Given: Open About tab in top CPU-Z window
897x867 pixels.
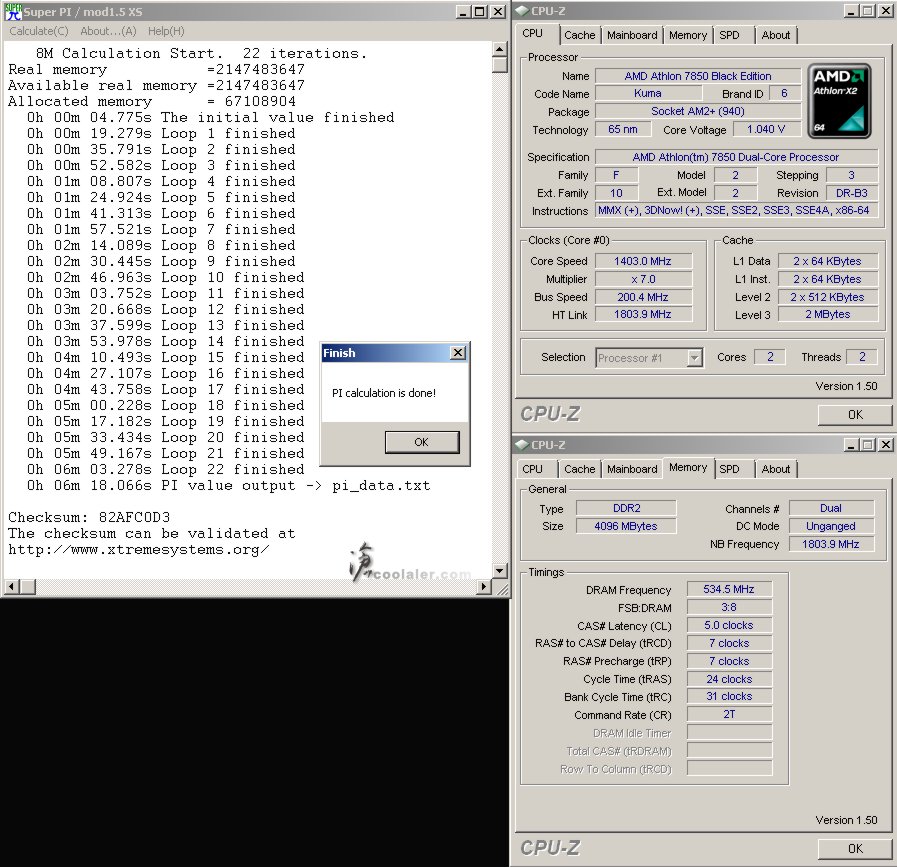Looking at the screenshot, I should coord(776,35).
